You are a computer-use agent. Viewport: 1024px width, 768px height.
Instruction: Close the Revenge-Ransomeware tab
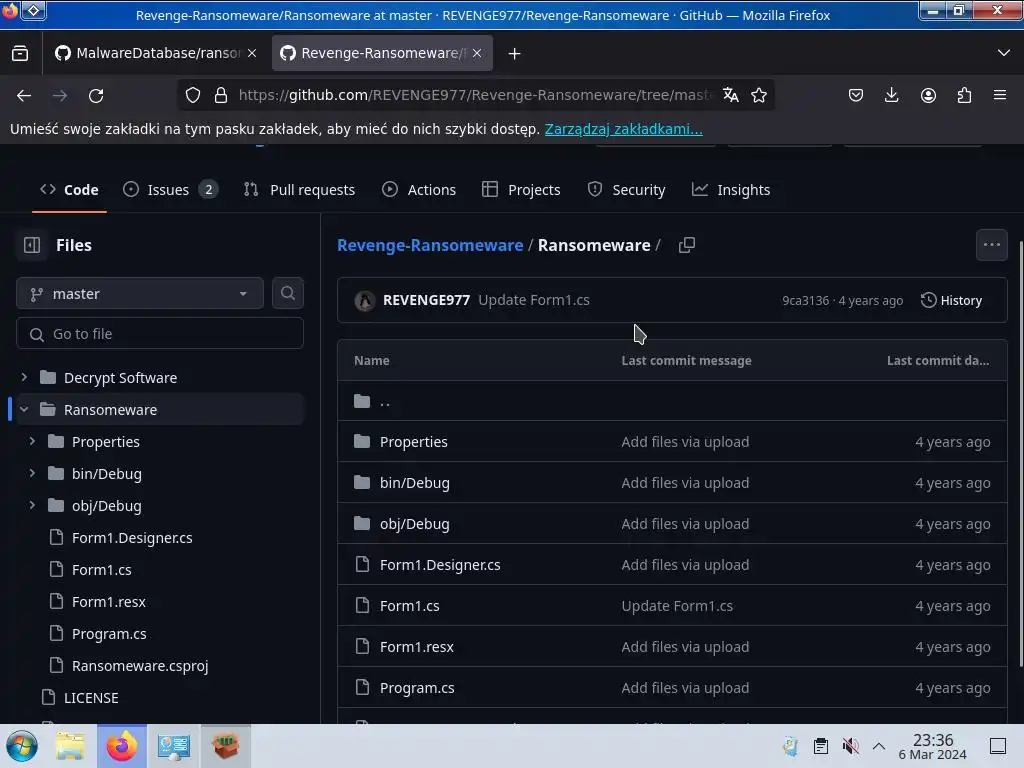click(x=477, y=53)
